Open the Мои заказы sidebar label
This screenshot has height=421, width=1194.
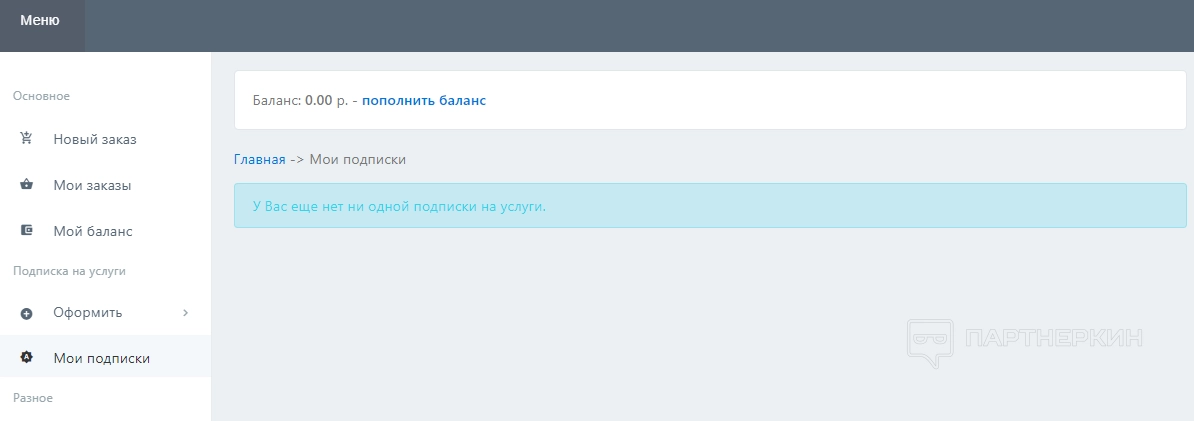pos(92,185)
